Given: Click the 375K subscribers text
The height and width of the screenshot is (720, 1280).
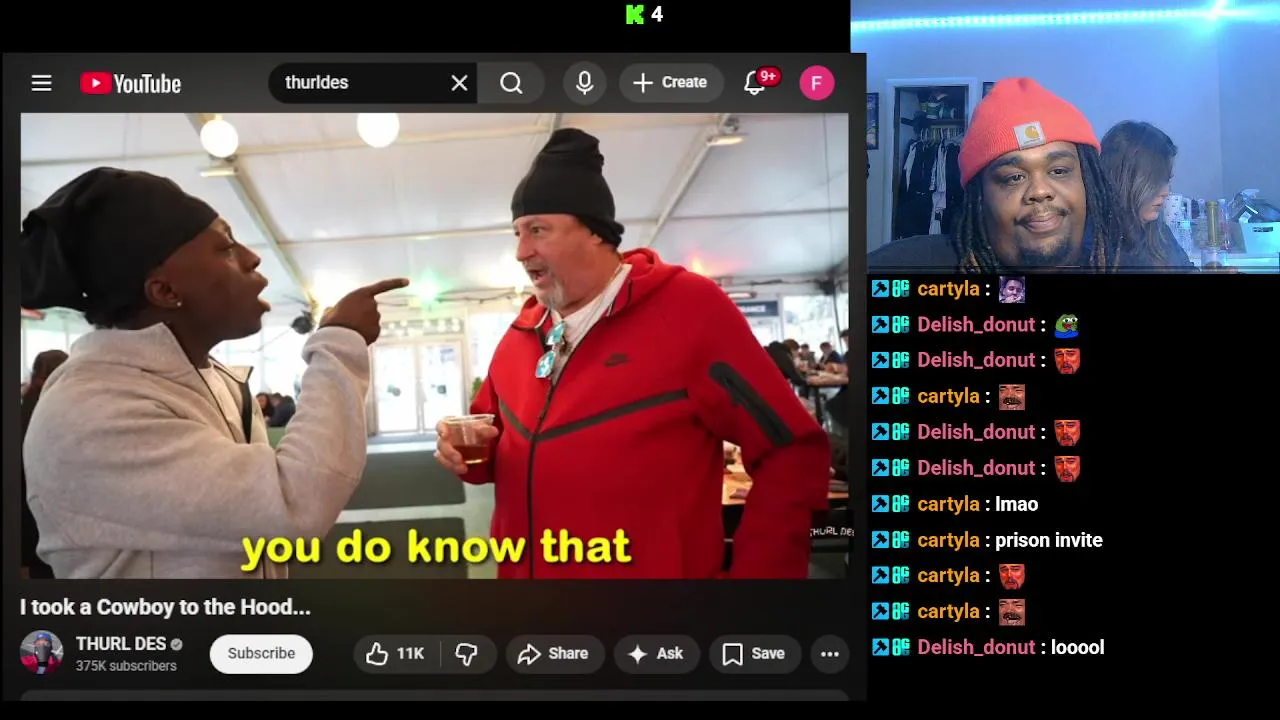Looking at the screenshot, I should click(126, 666).
